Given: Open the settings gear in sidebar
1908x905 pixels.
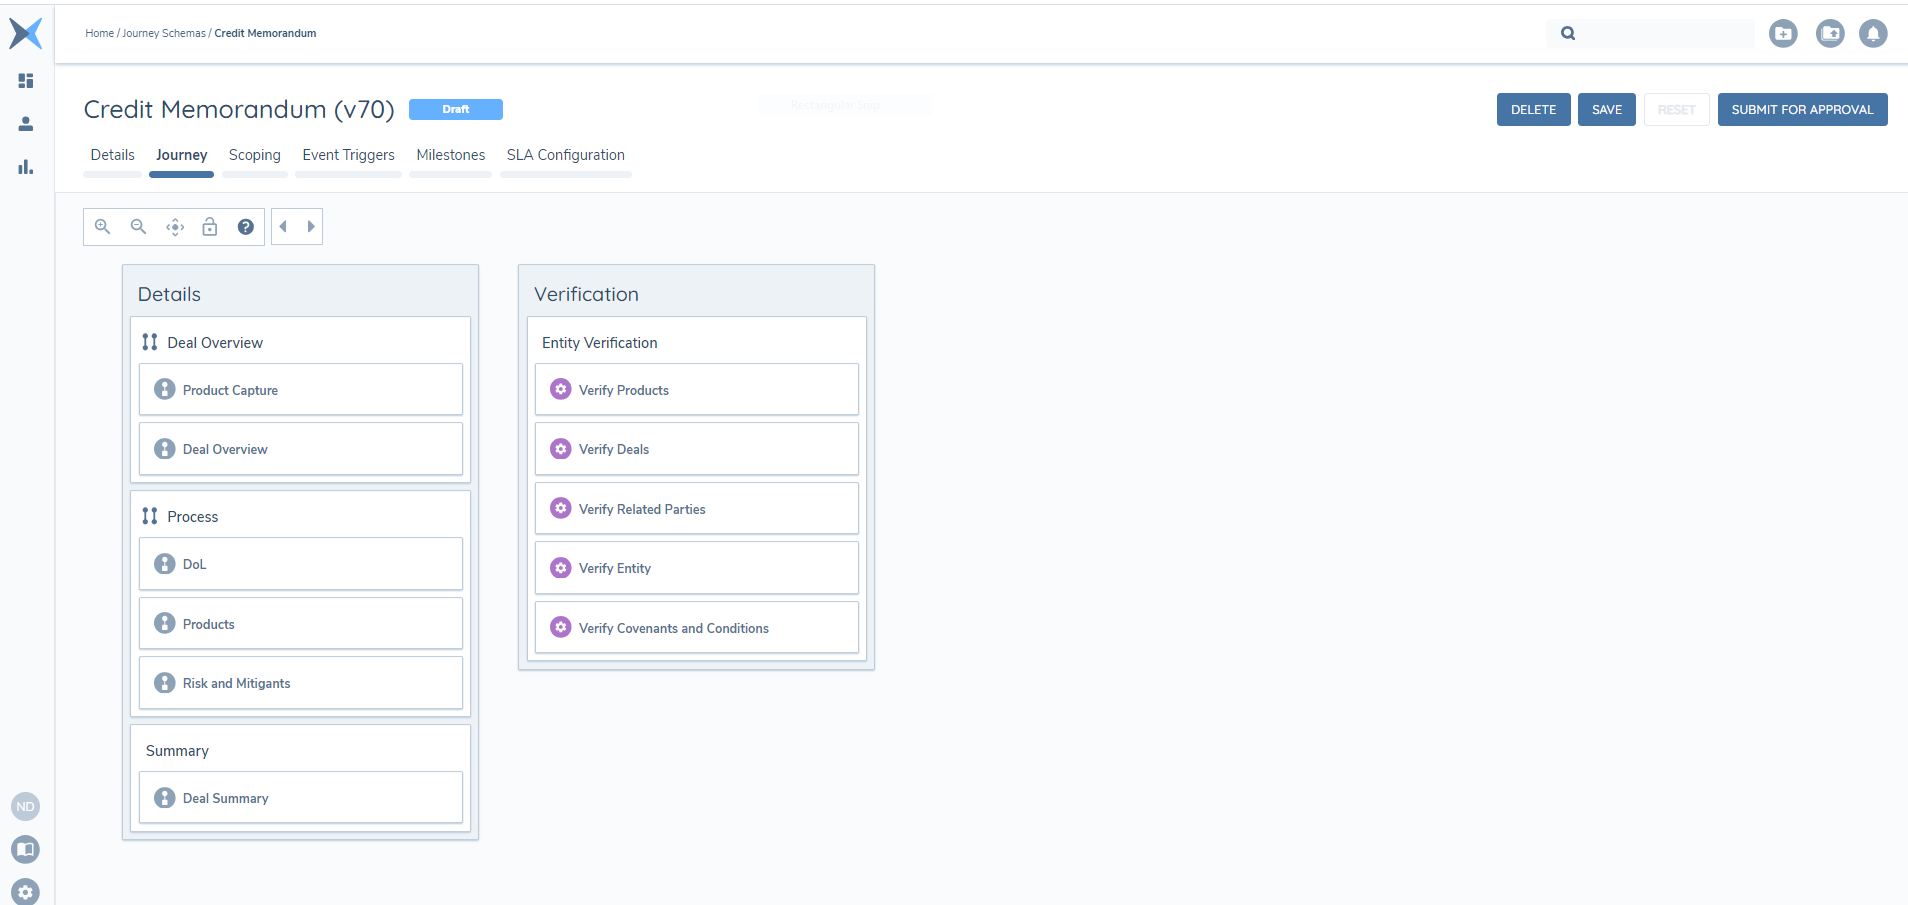Looking at the screenshot, I should 26,891.
